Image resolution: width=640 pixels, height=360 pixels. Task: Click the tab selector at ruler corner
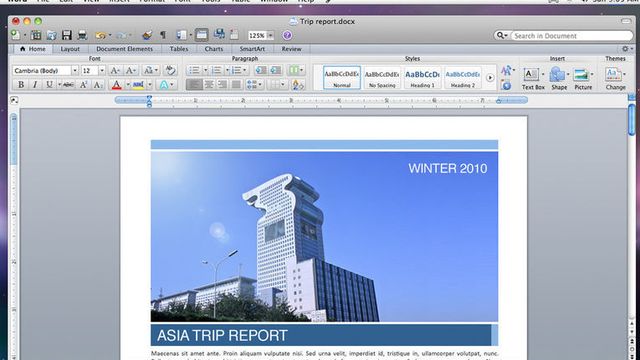point(14,100)
